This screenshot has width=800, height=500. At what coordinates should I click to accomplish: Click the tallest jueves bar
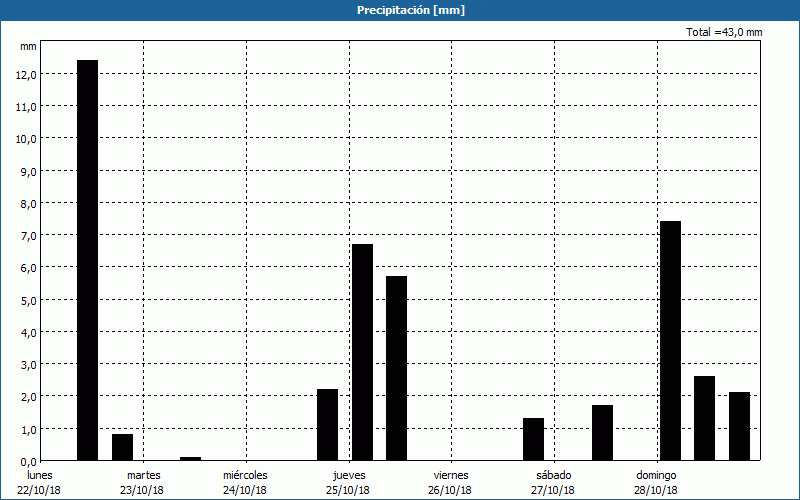click(x=362, y=352)
